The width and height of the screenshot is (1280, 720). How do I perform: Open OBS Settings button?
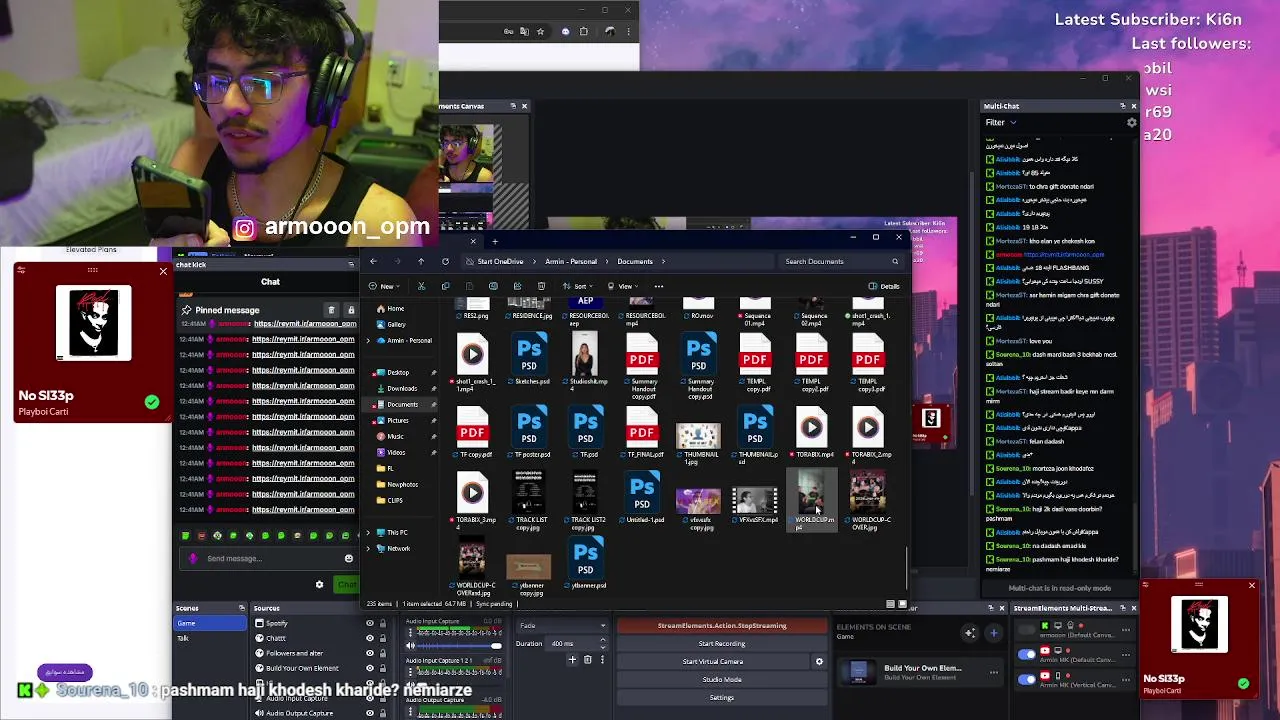[721, 698]
